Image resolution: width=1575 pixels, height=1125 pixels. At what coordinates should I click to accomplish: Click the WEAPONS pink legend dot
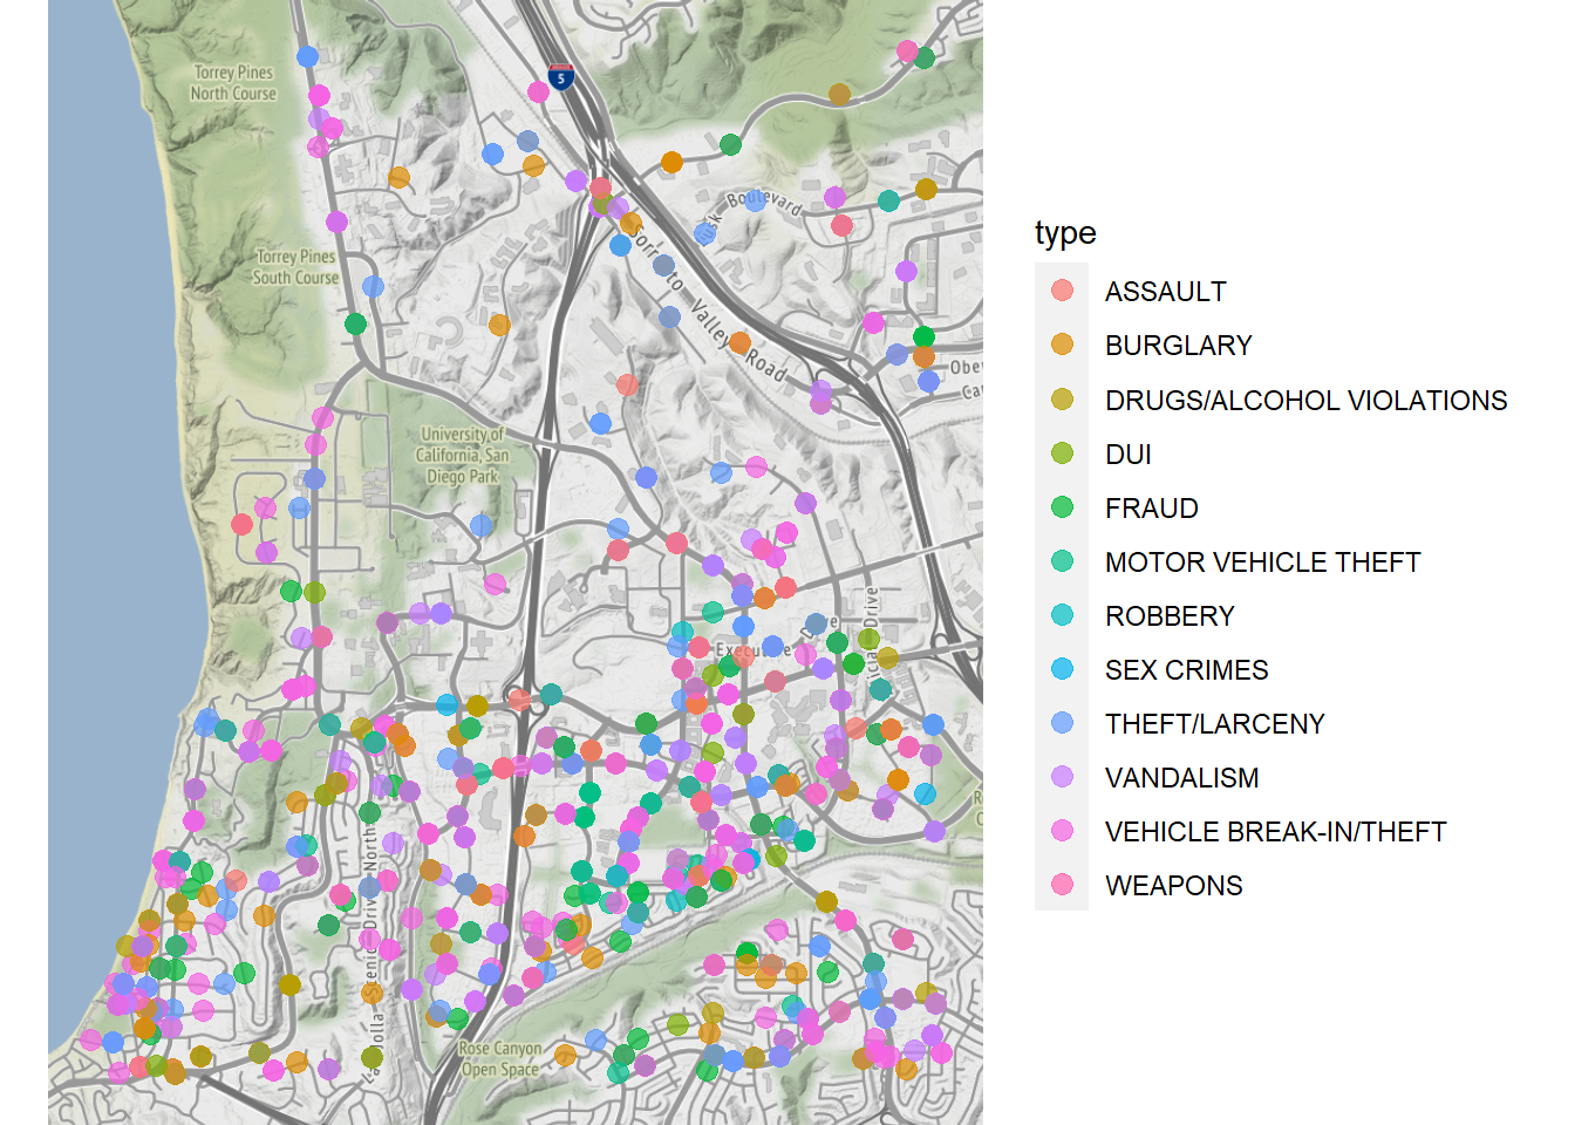[1062, 885]
